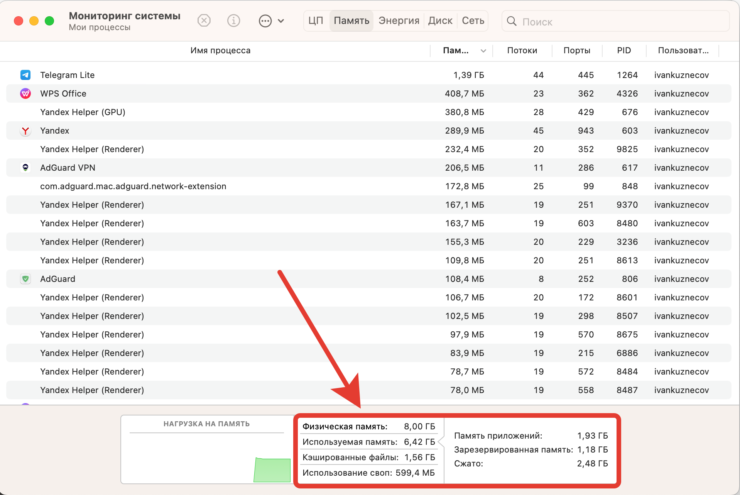
Task: Sort by Потоки column
Action: point(522,50)
